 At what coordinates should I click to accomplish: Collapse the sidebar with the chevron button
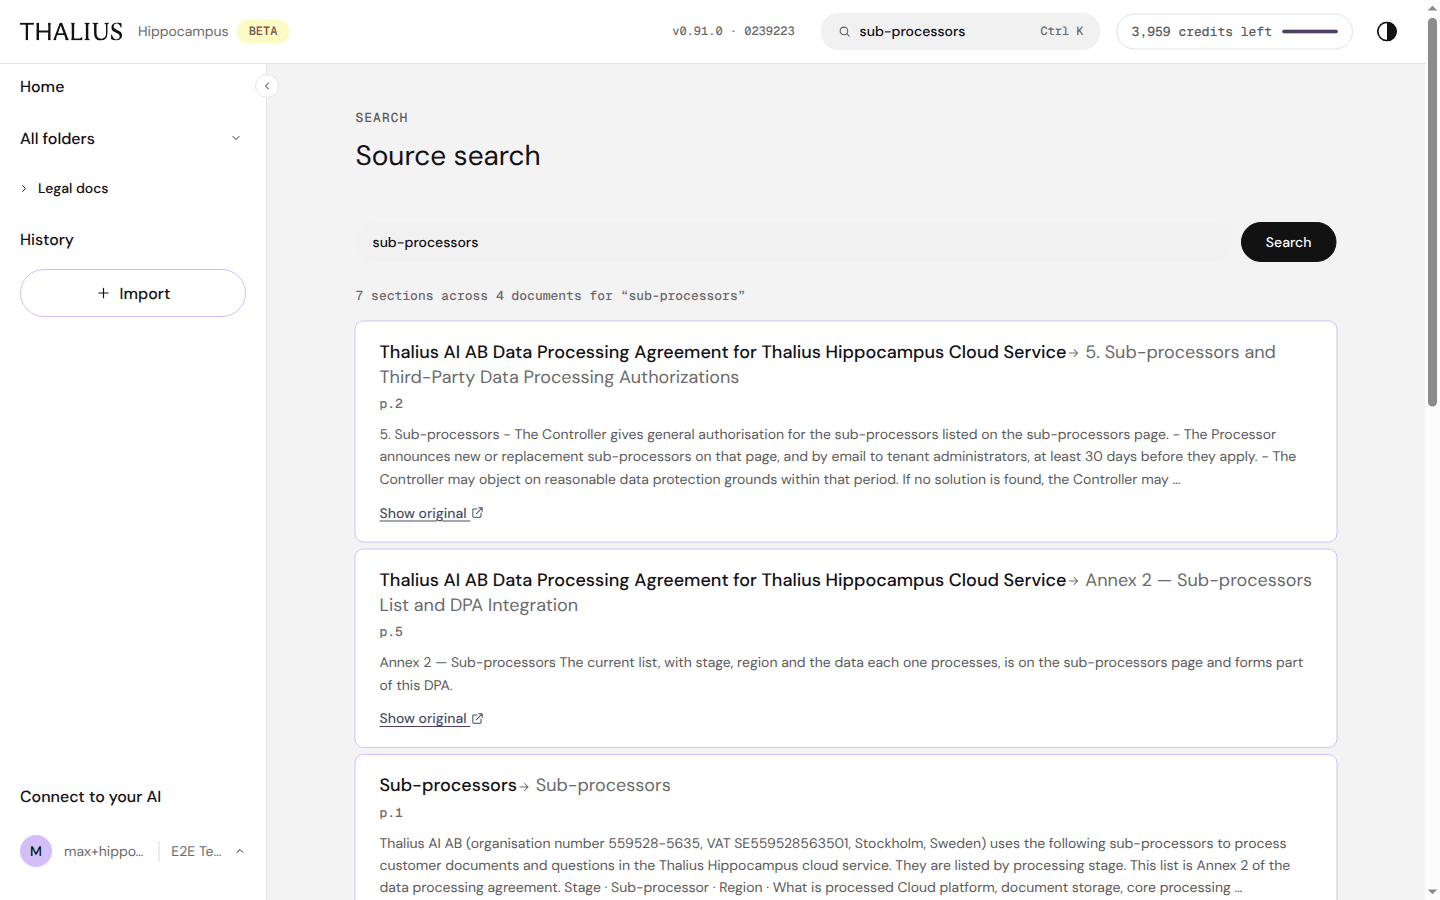[267, 86]
